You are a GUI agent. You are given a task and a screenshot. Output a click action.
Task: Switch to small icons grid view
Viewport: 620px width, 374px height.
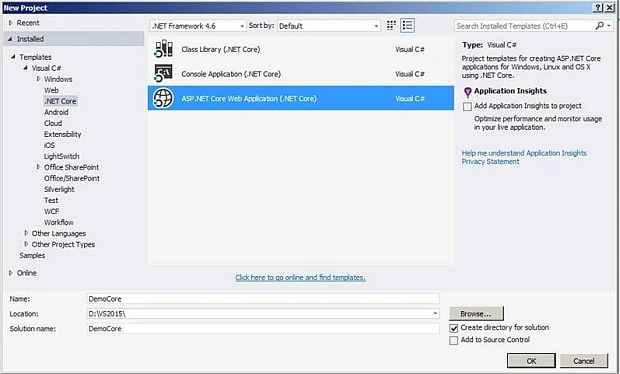391,26
